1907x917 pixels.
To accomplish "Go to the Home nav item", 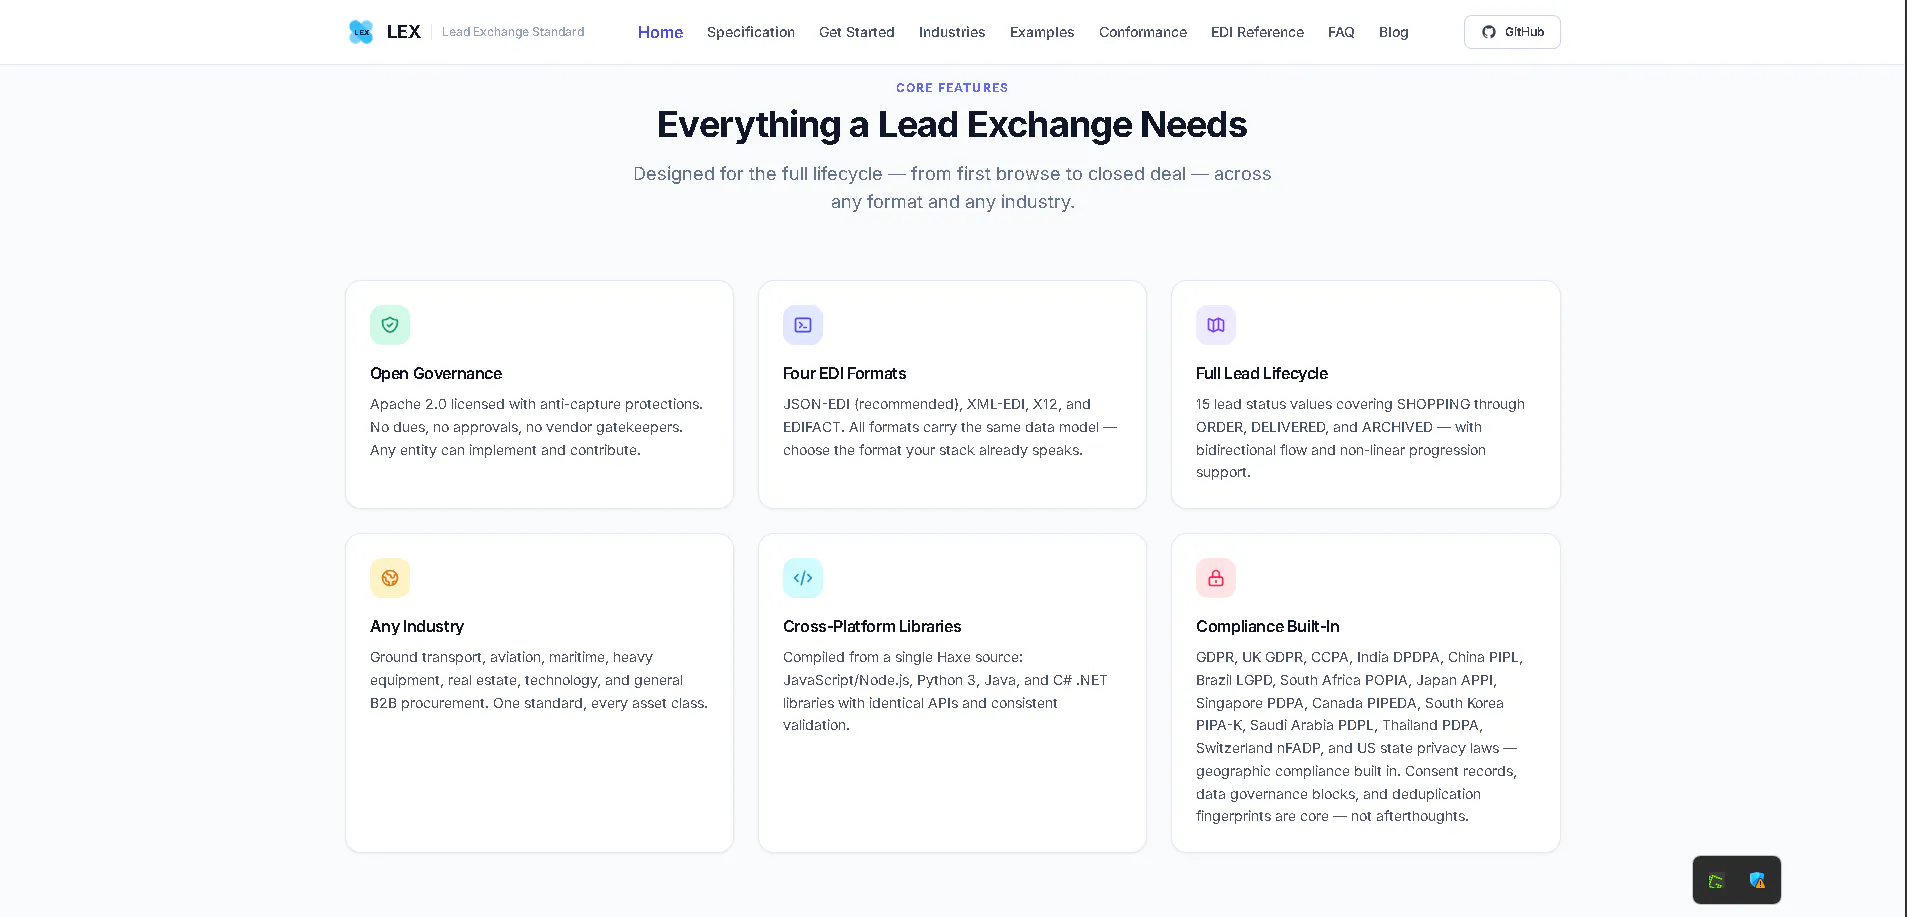I will 660,32.
